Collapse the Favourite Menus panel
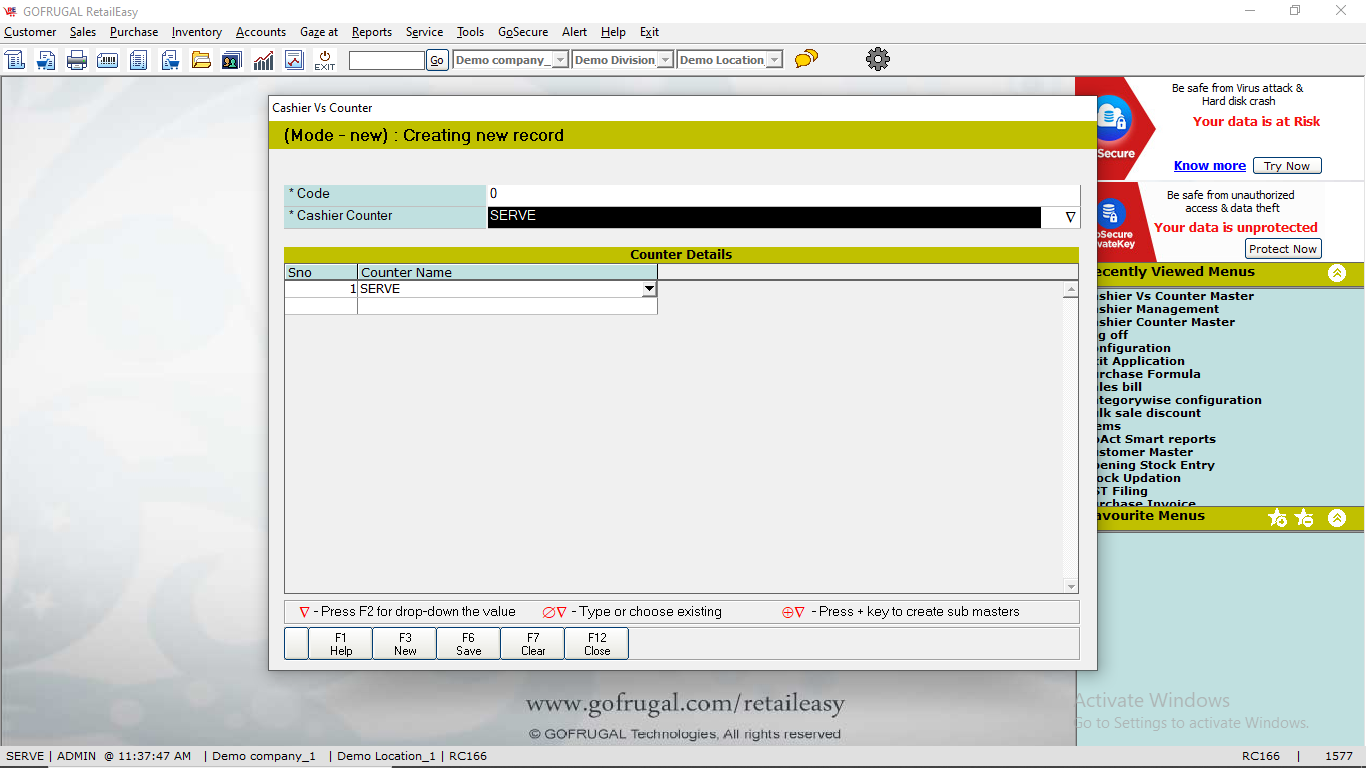The width and height of the screenshot is (1366, 768). click(x=1337, y=518)
